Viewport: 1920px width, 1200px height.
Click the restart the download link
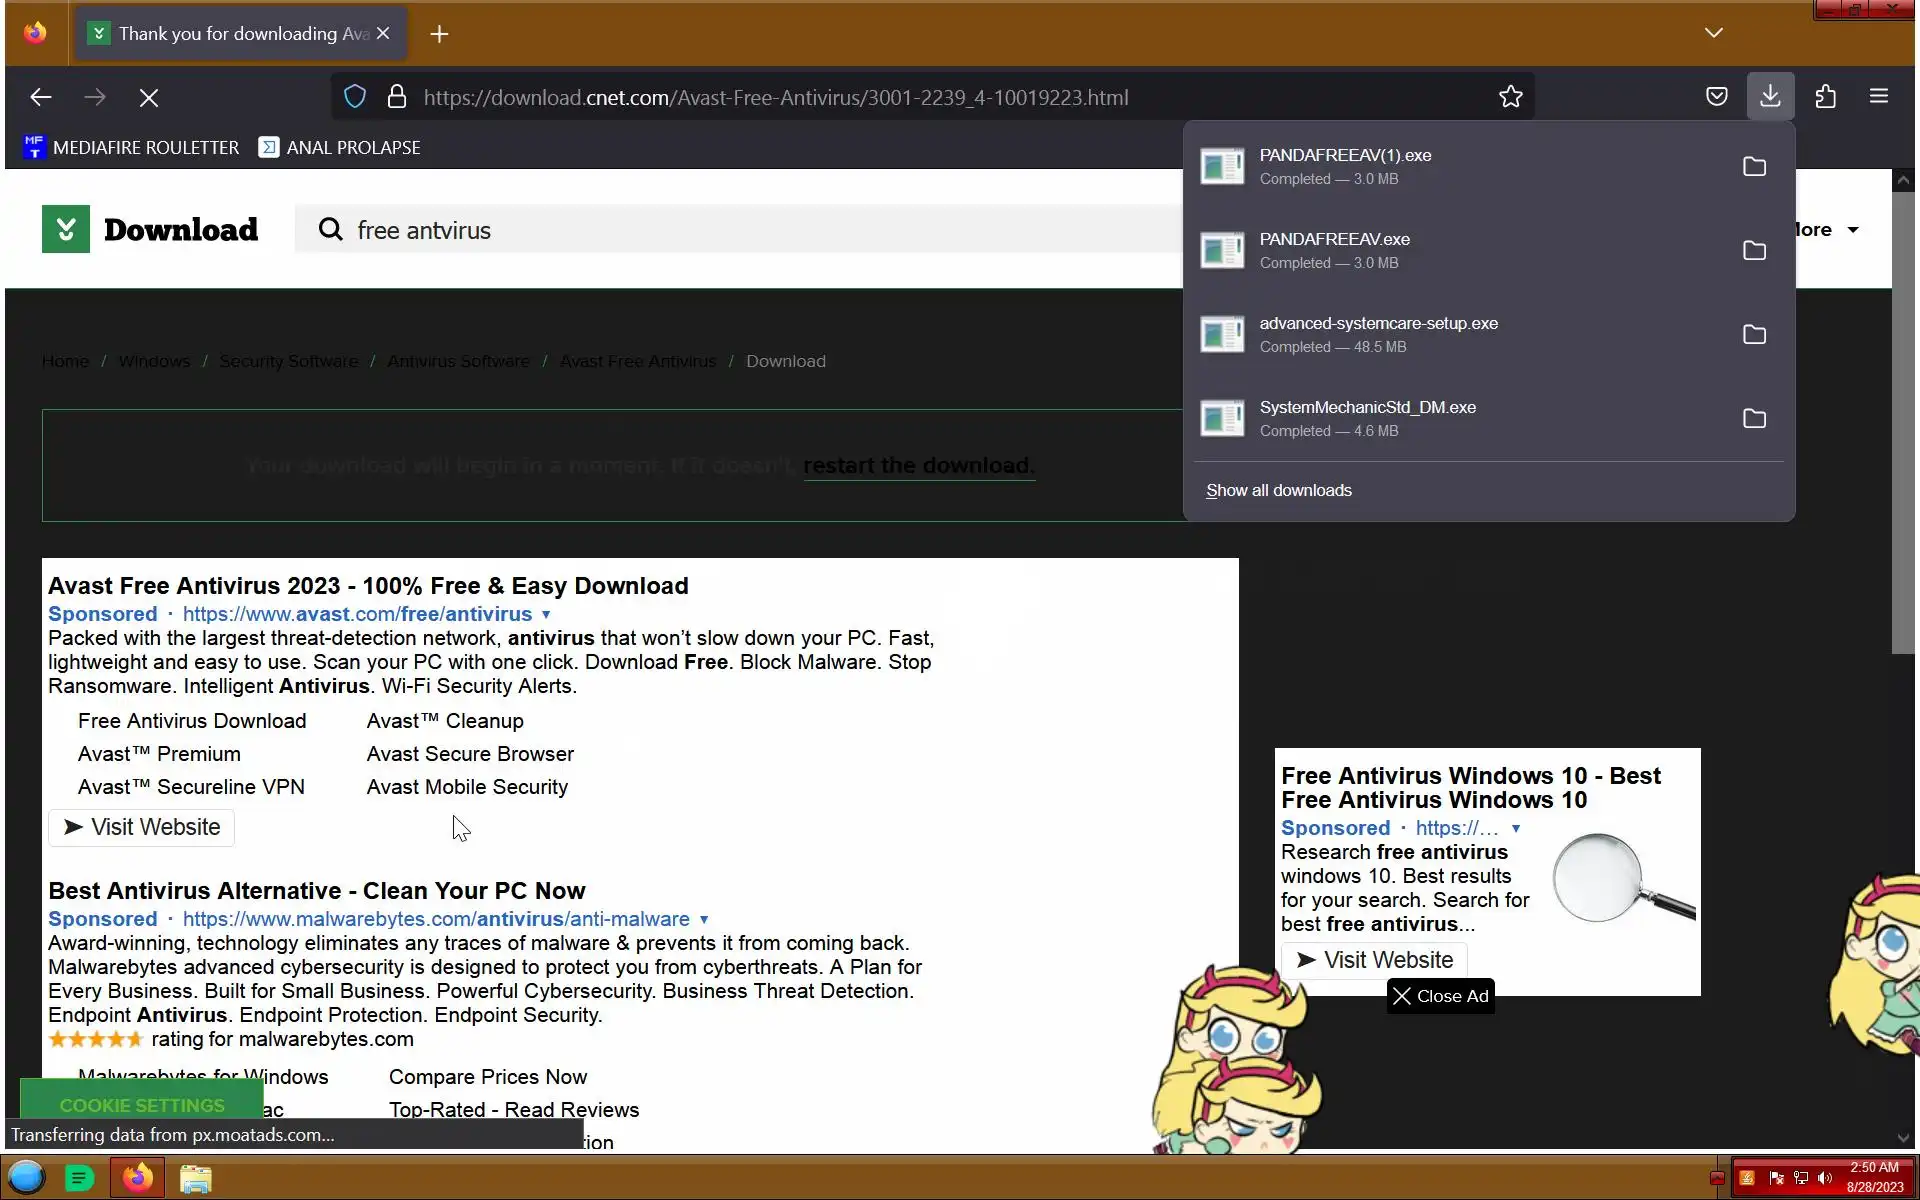(918, 466)
